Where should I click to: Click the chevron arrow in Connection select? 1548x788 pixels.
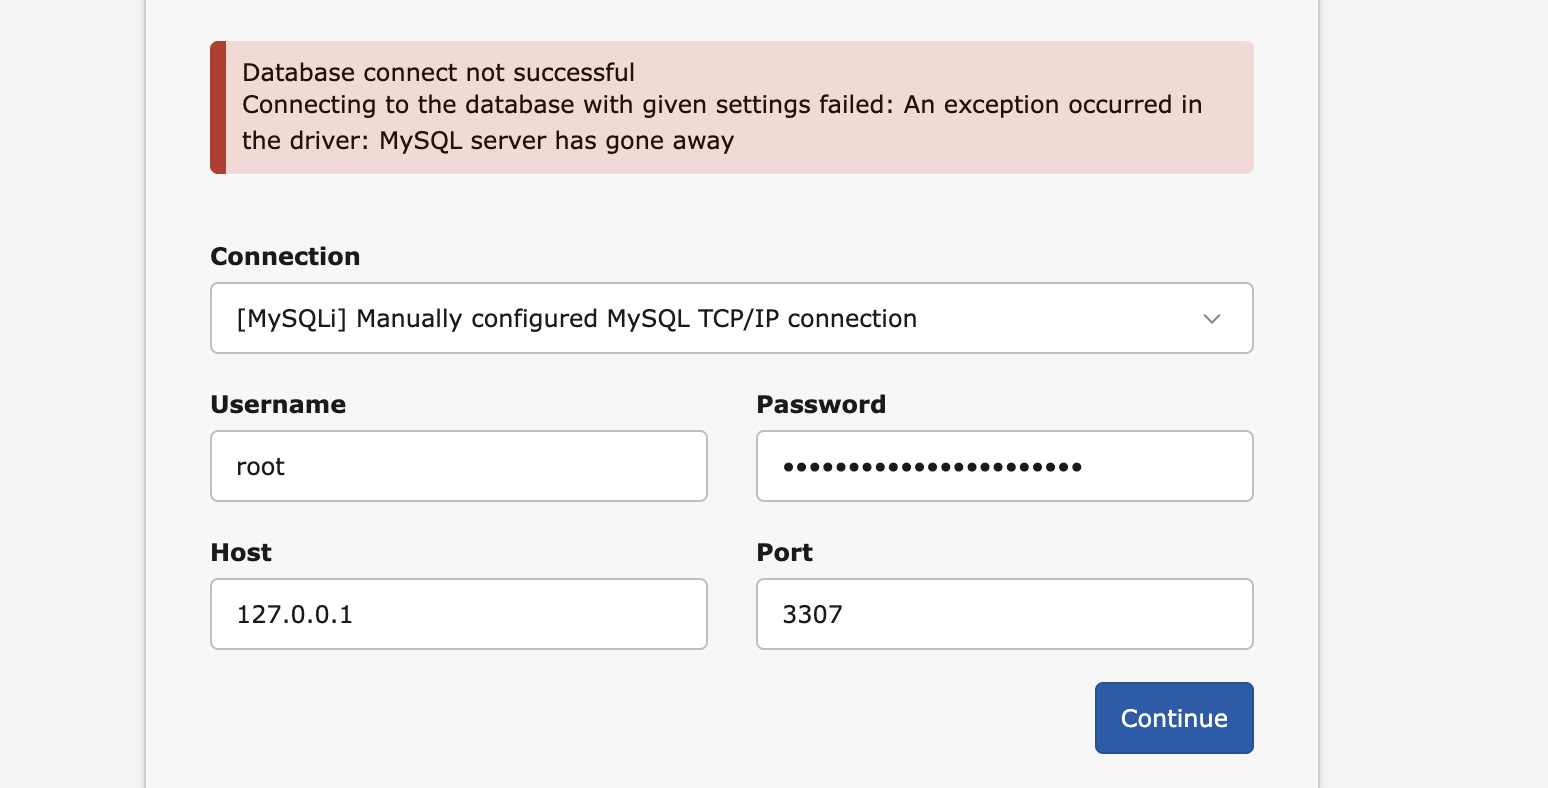[1212, 319]
